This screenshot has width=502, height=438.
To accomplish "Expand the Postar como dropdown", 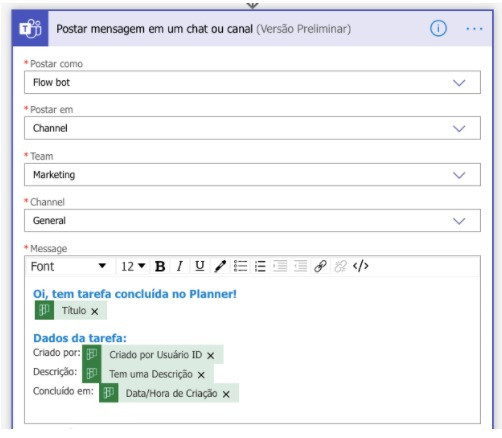I will coord(459,83).
